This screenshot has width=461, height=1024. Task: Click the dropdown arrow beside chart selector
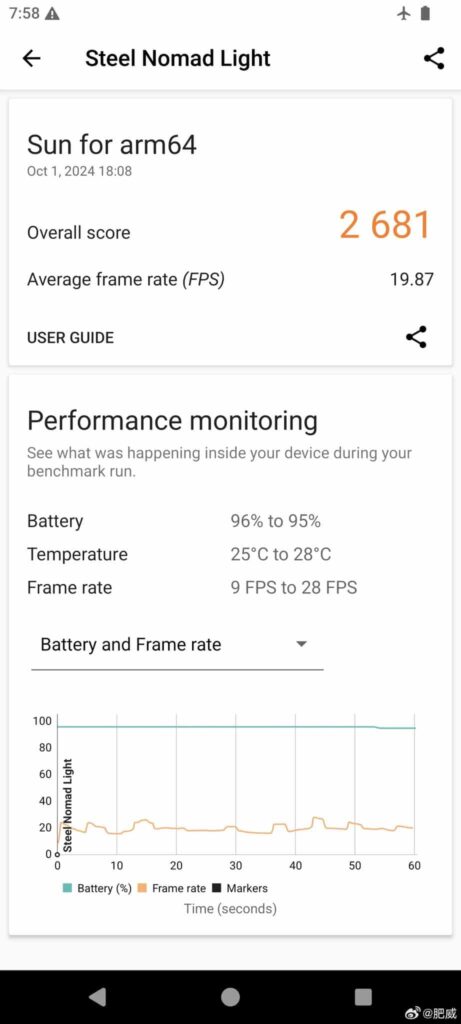[x=301, y=644]
